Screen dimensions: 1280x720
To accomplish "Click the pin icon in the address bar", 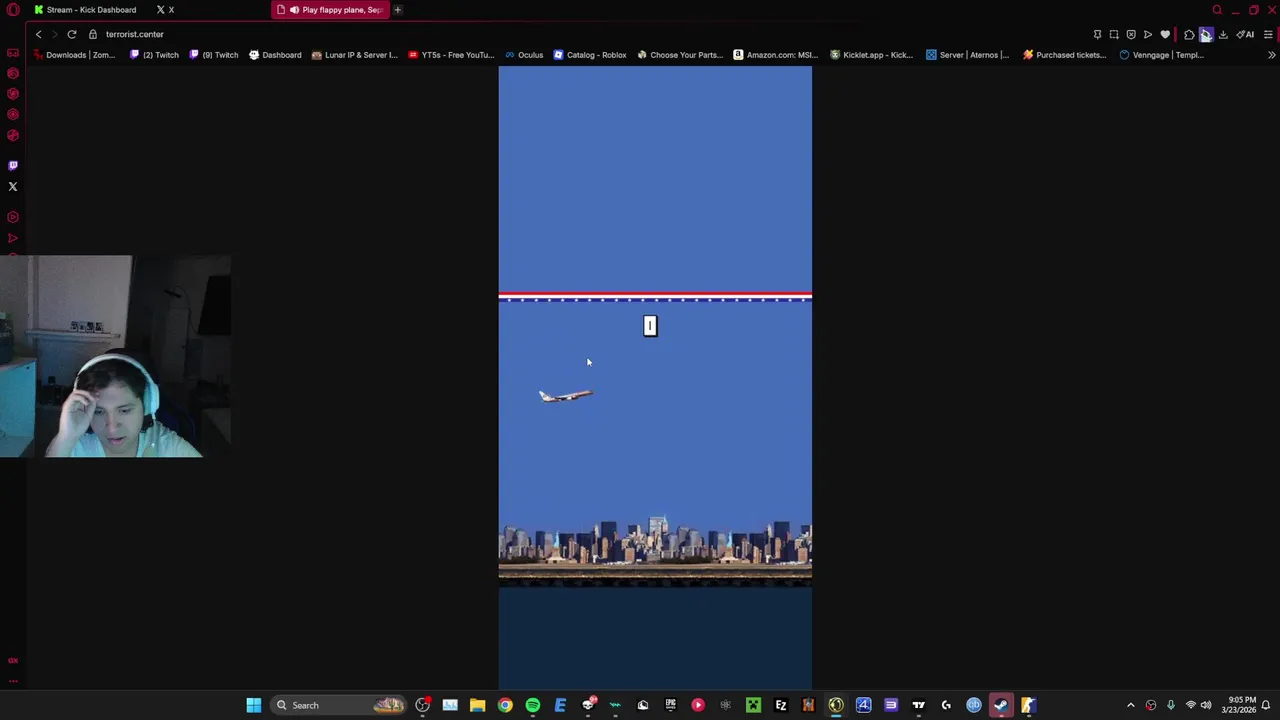I will 1097,34.
